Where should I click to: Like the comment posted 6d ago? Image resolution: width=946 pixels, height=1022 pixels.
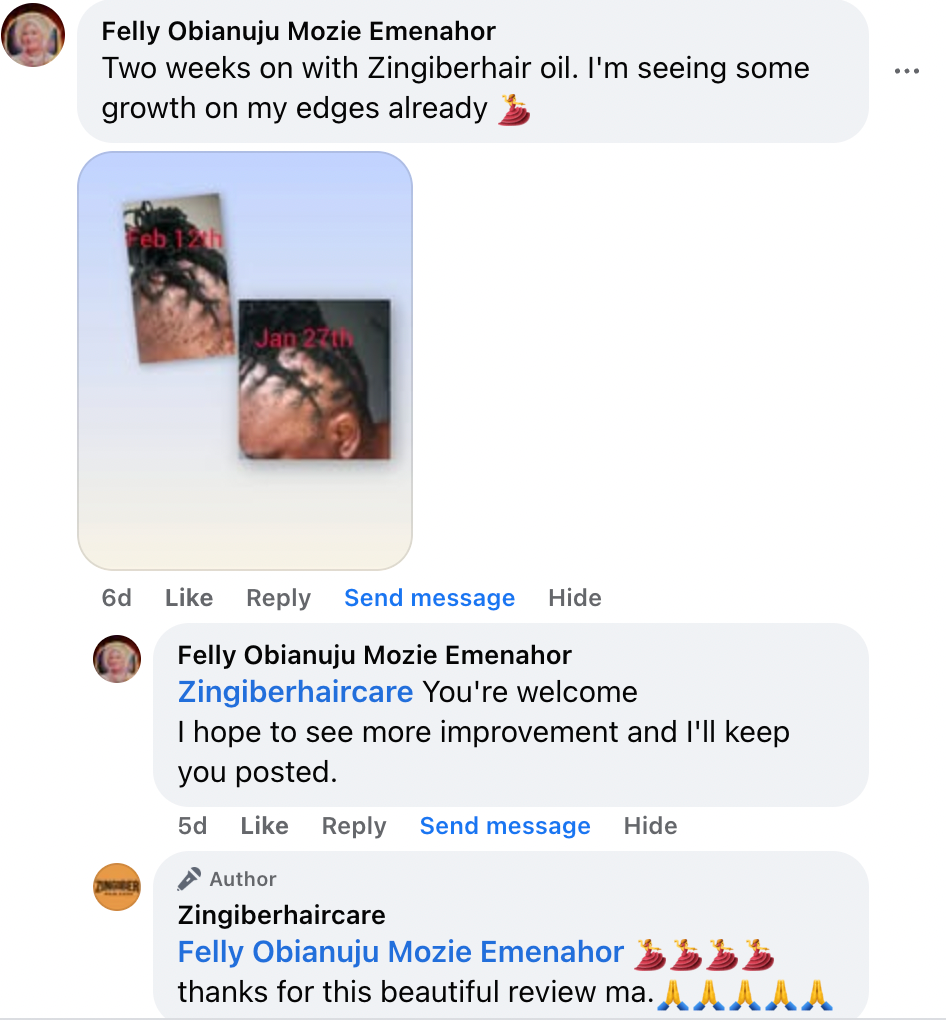pyautogui.click(x=189, y=598)
